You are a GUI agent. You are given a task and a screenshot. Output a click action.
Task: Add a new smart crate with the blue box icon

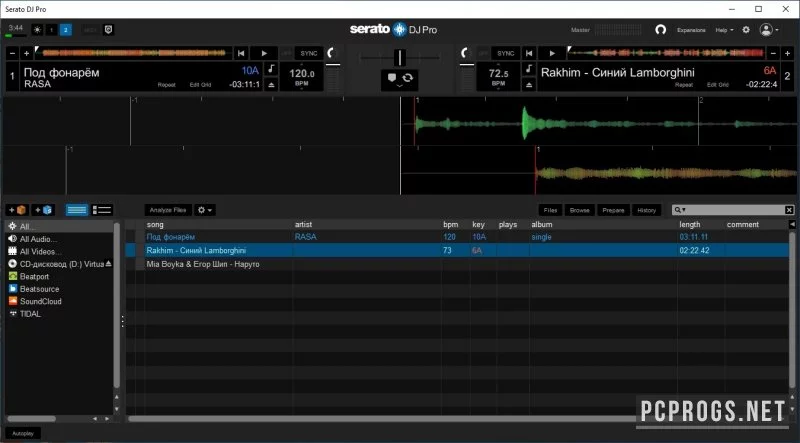(x=43, y=210)
